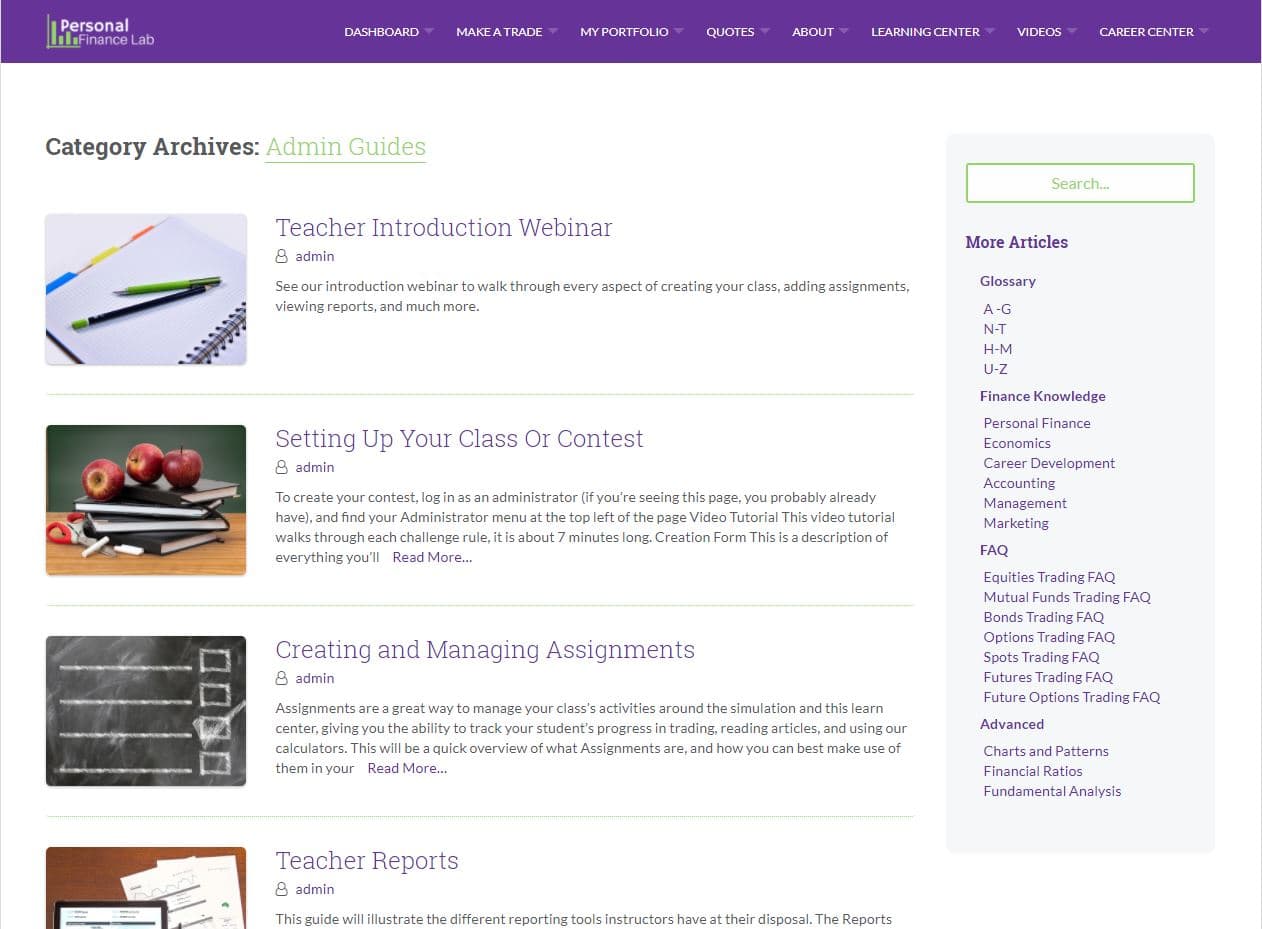Screen dimensions: 1262x929
Task: Open the Creating and Managing Assignments title
Action: click(x=485, y=650)
